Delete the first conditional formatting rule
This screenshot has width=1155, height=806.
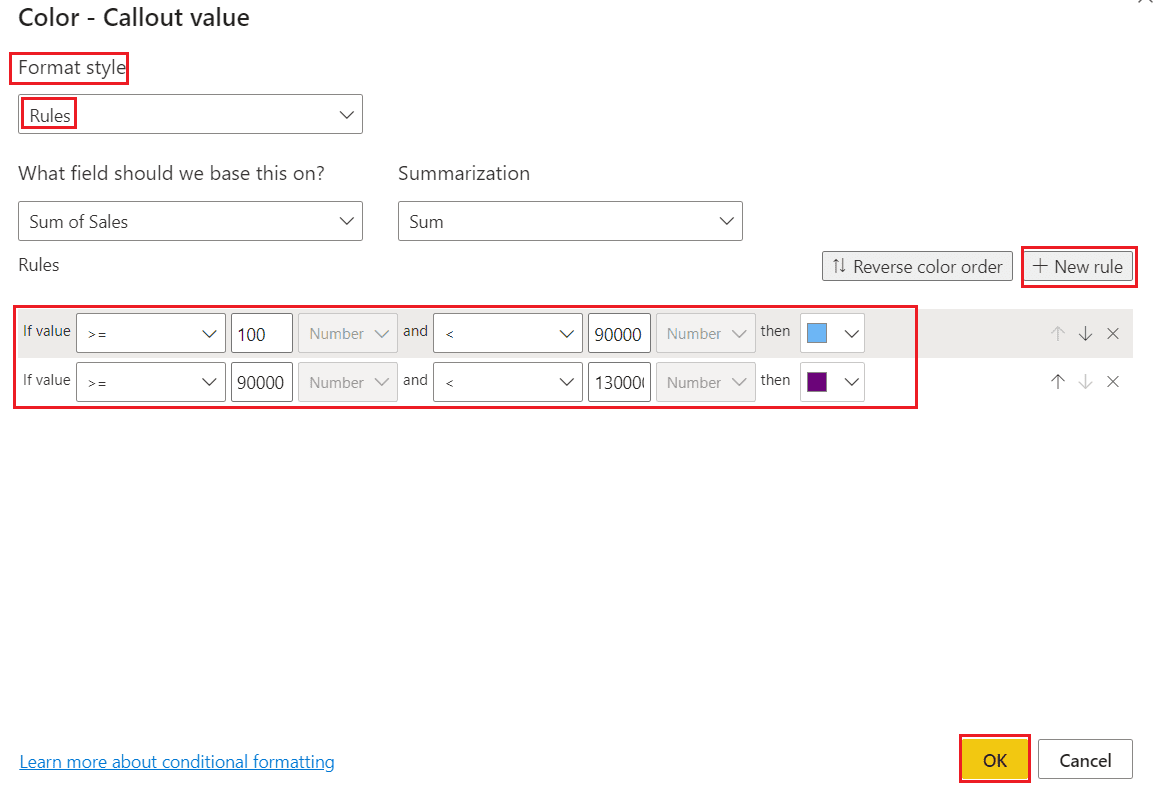(x=1113, y=332)
